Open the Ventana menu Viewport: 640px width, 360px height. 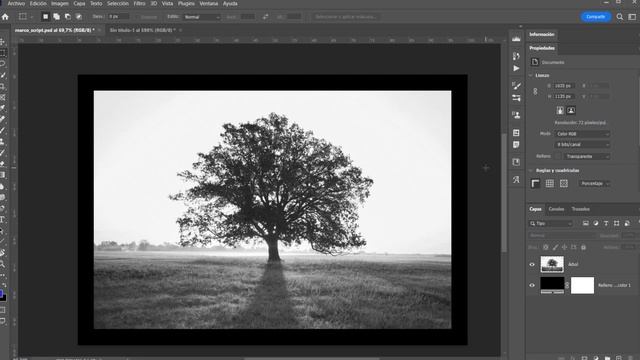coord(209,4)
